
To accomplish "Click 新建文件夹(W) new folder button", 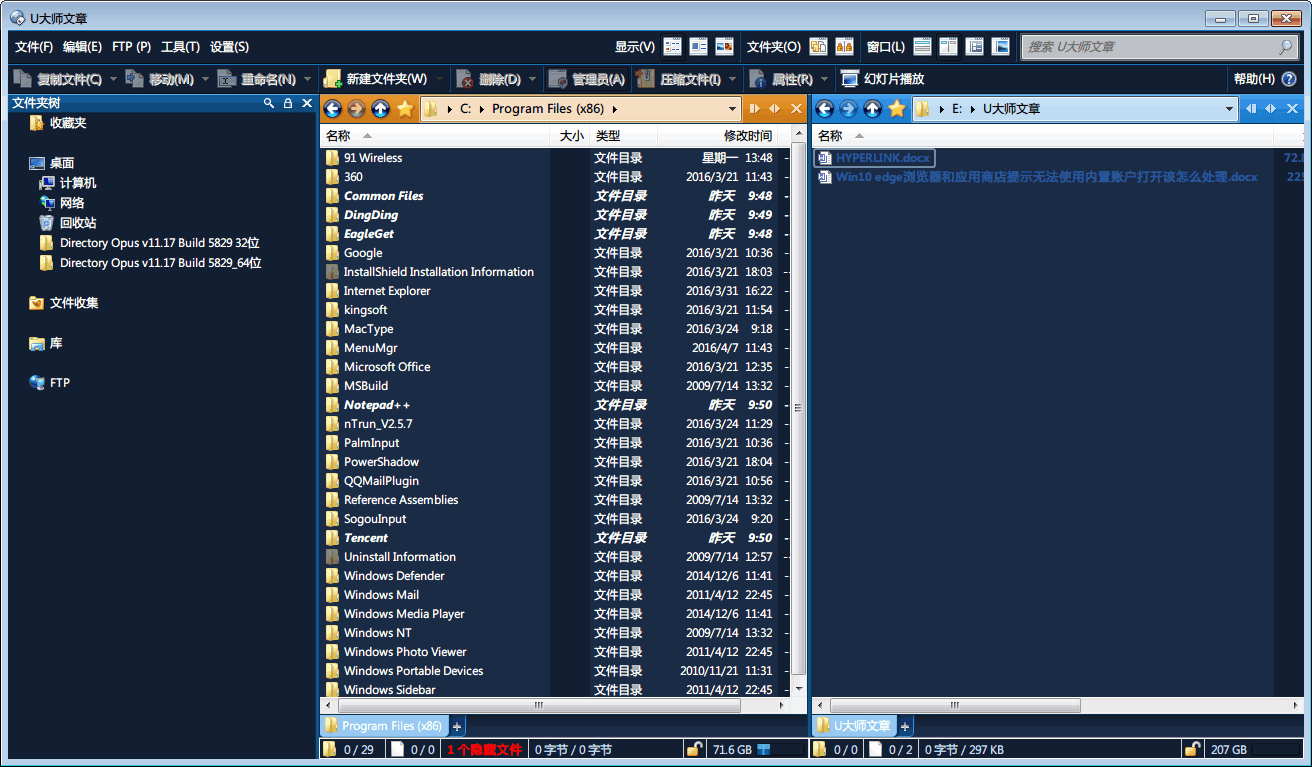I will click(375, 79).
